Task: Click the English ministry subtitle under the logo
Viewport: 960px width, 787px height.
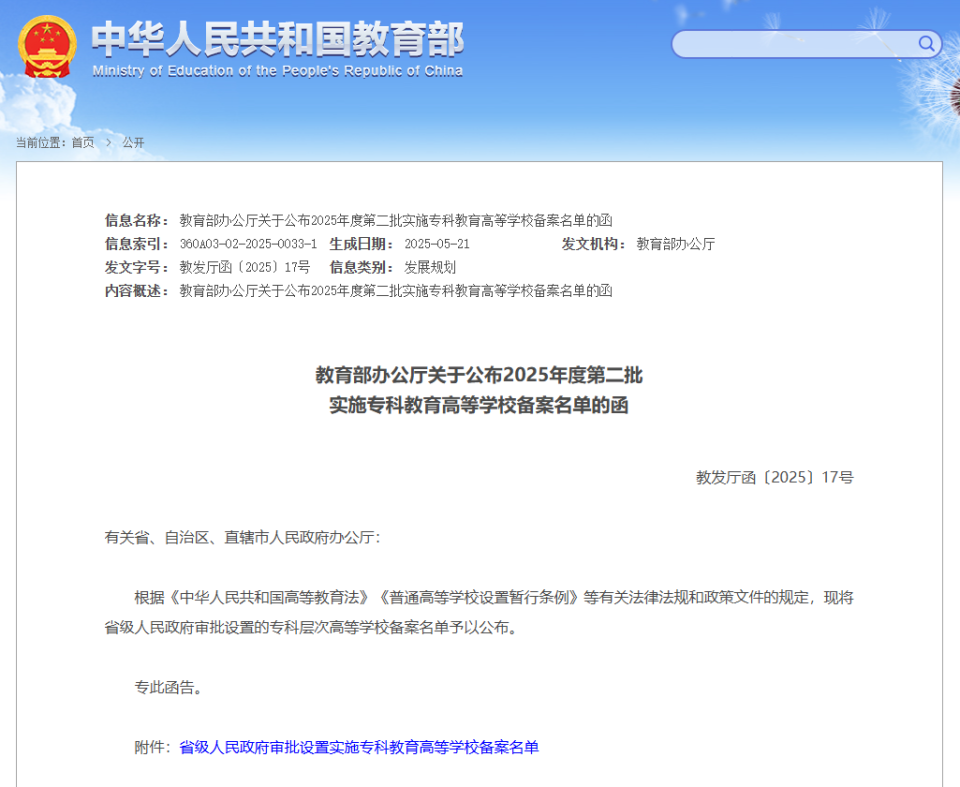Action: coord(276,71)
